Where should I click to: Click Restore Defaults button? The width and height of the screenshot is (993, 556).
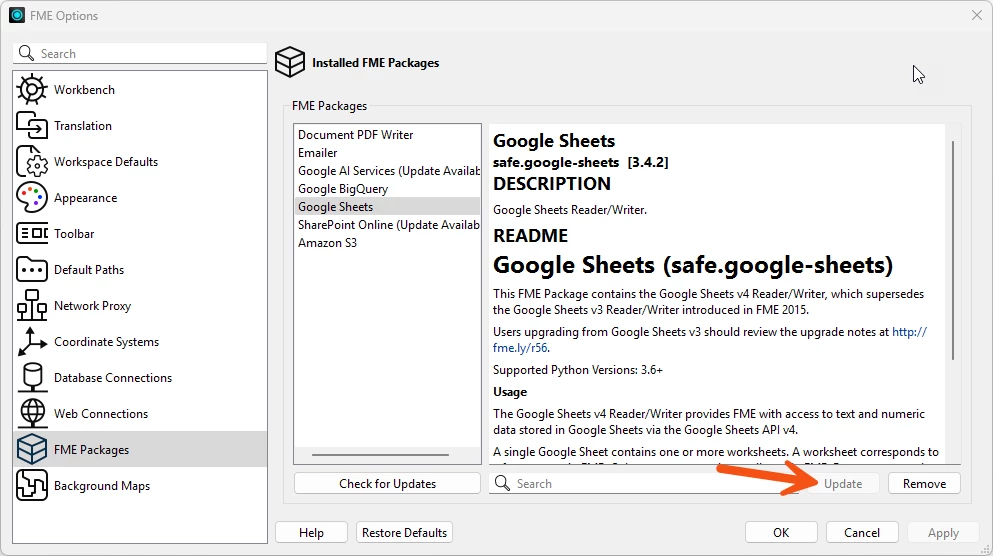404,533
